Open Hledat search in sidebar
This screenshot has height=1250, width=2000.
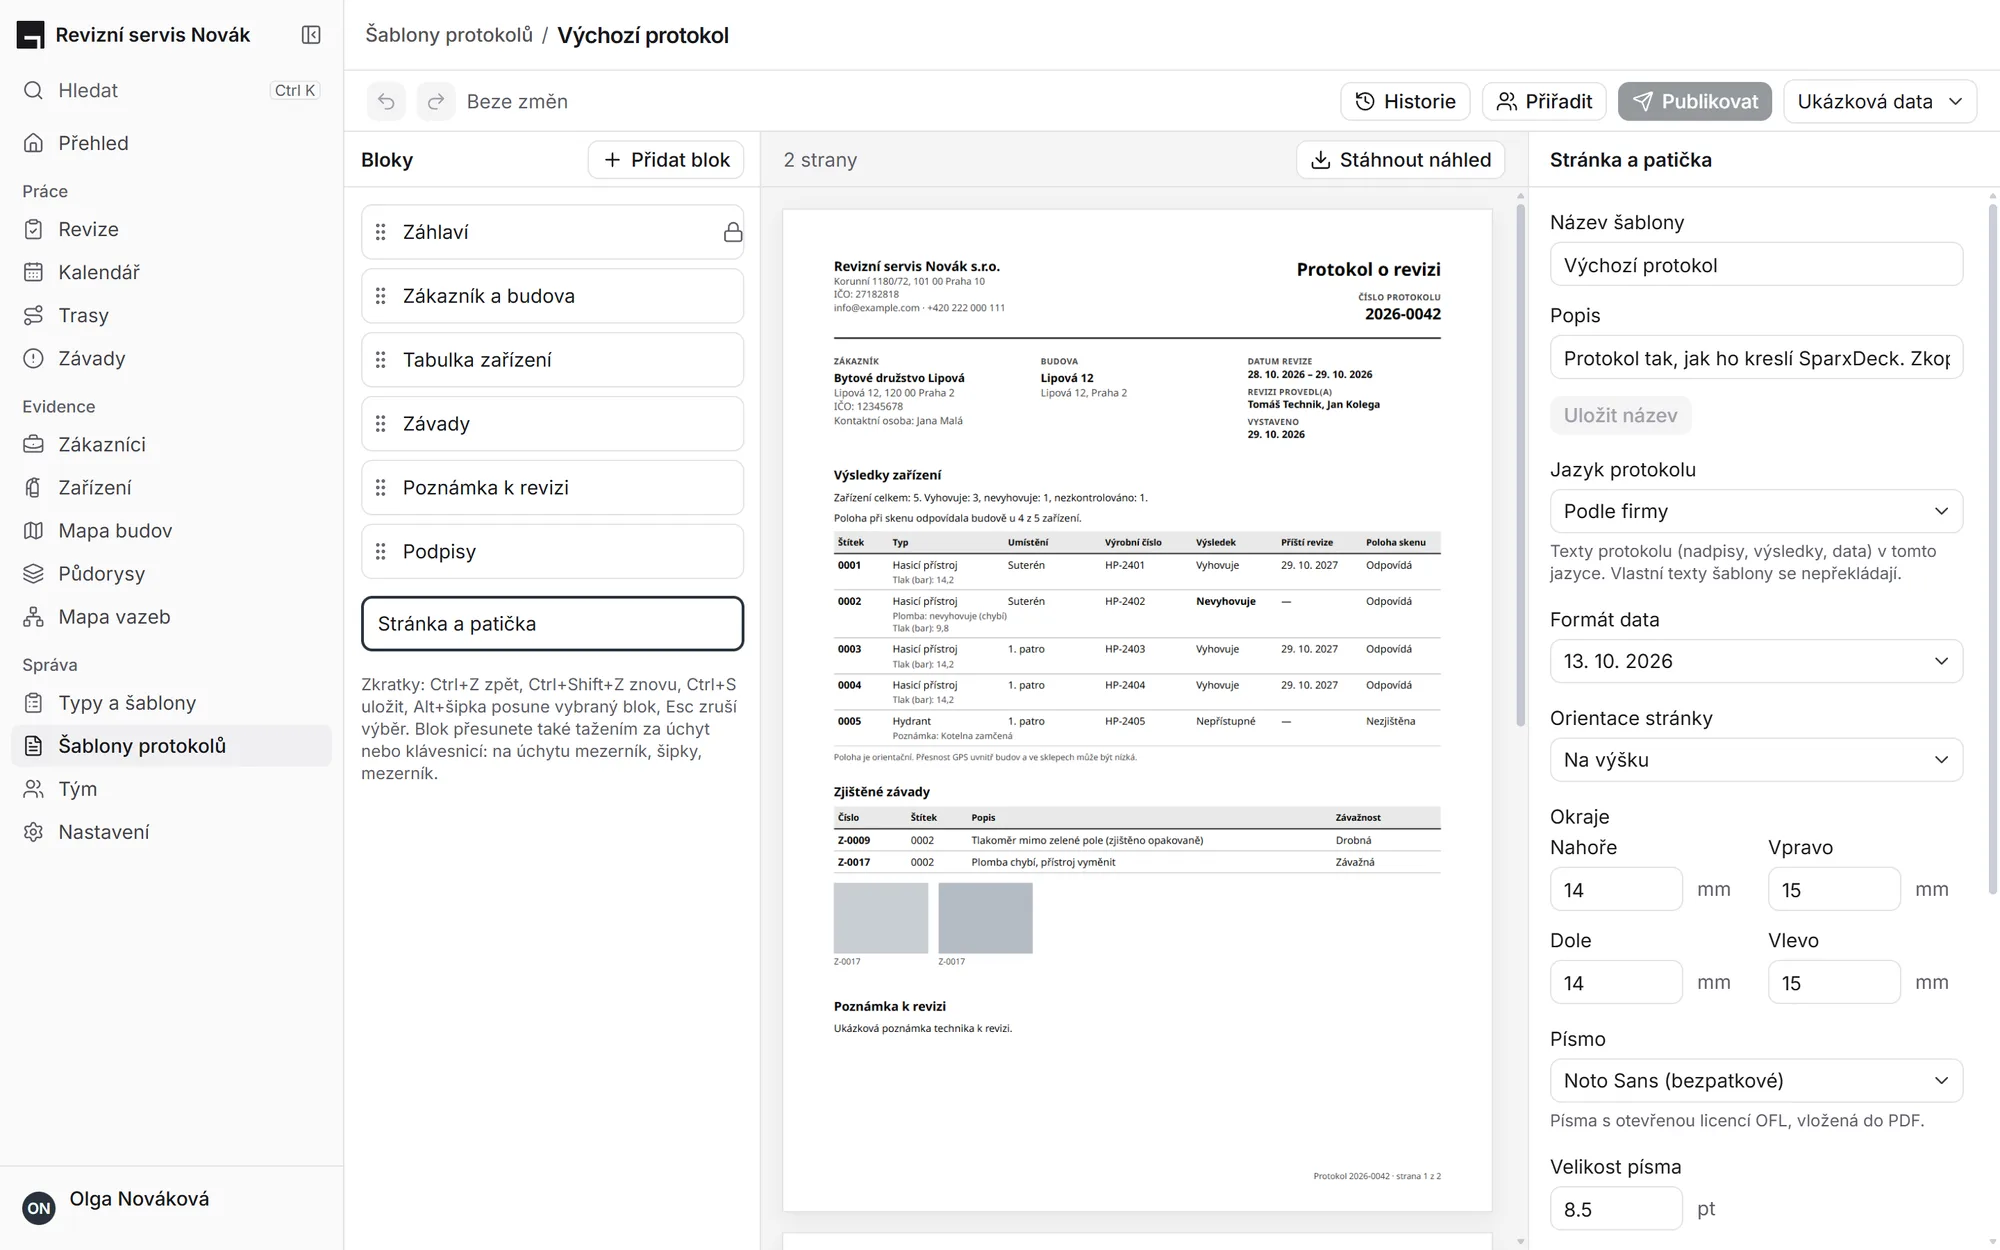click(x=171, y=90)
